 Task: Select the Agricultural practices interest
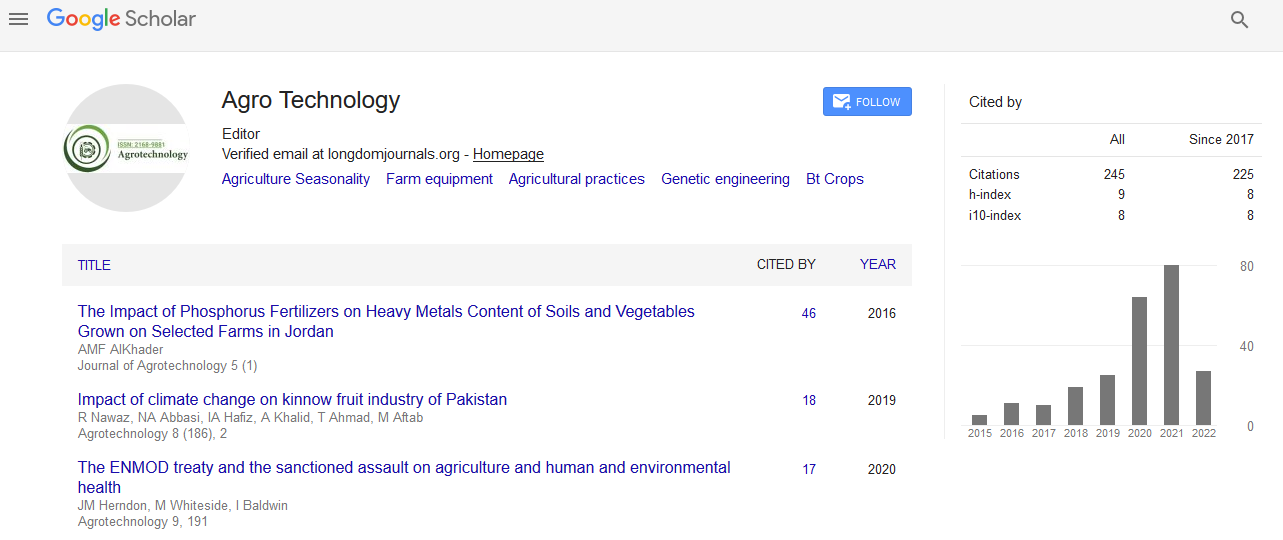pyautogui.click(x=577, y=179)
